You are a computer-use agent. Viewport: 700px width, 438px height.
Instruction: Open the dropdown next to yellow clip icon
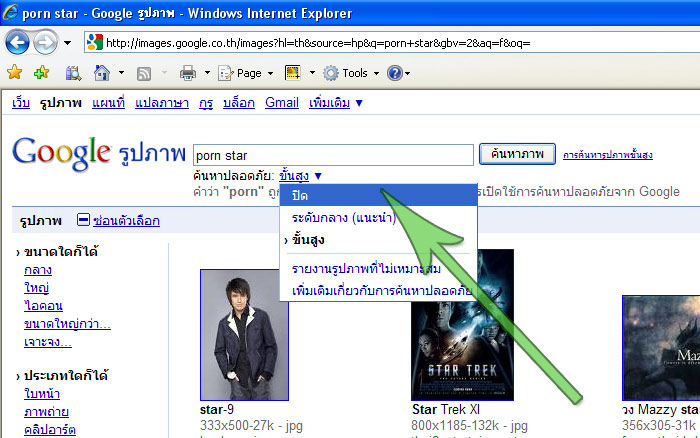coord(312,73)
